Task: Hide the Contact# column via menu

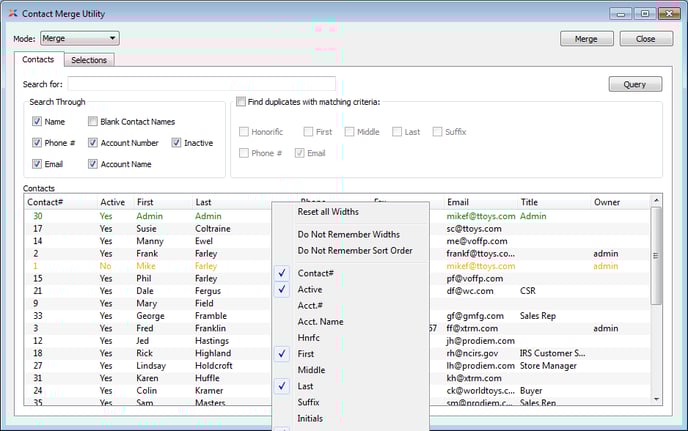Action: [x=317, y=272]
